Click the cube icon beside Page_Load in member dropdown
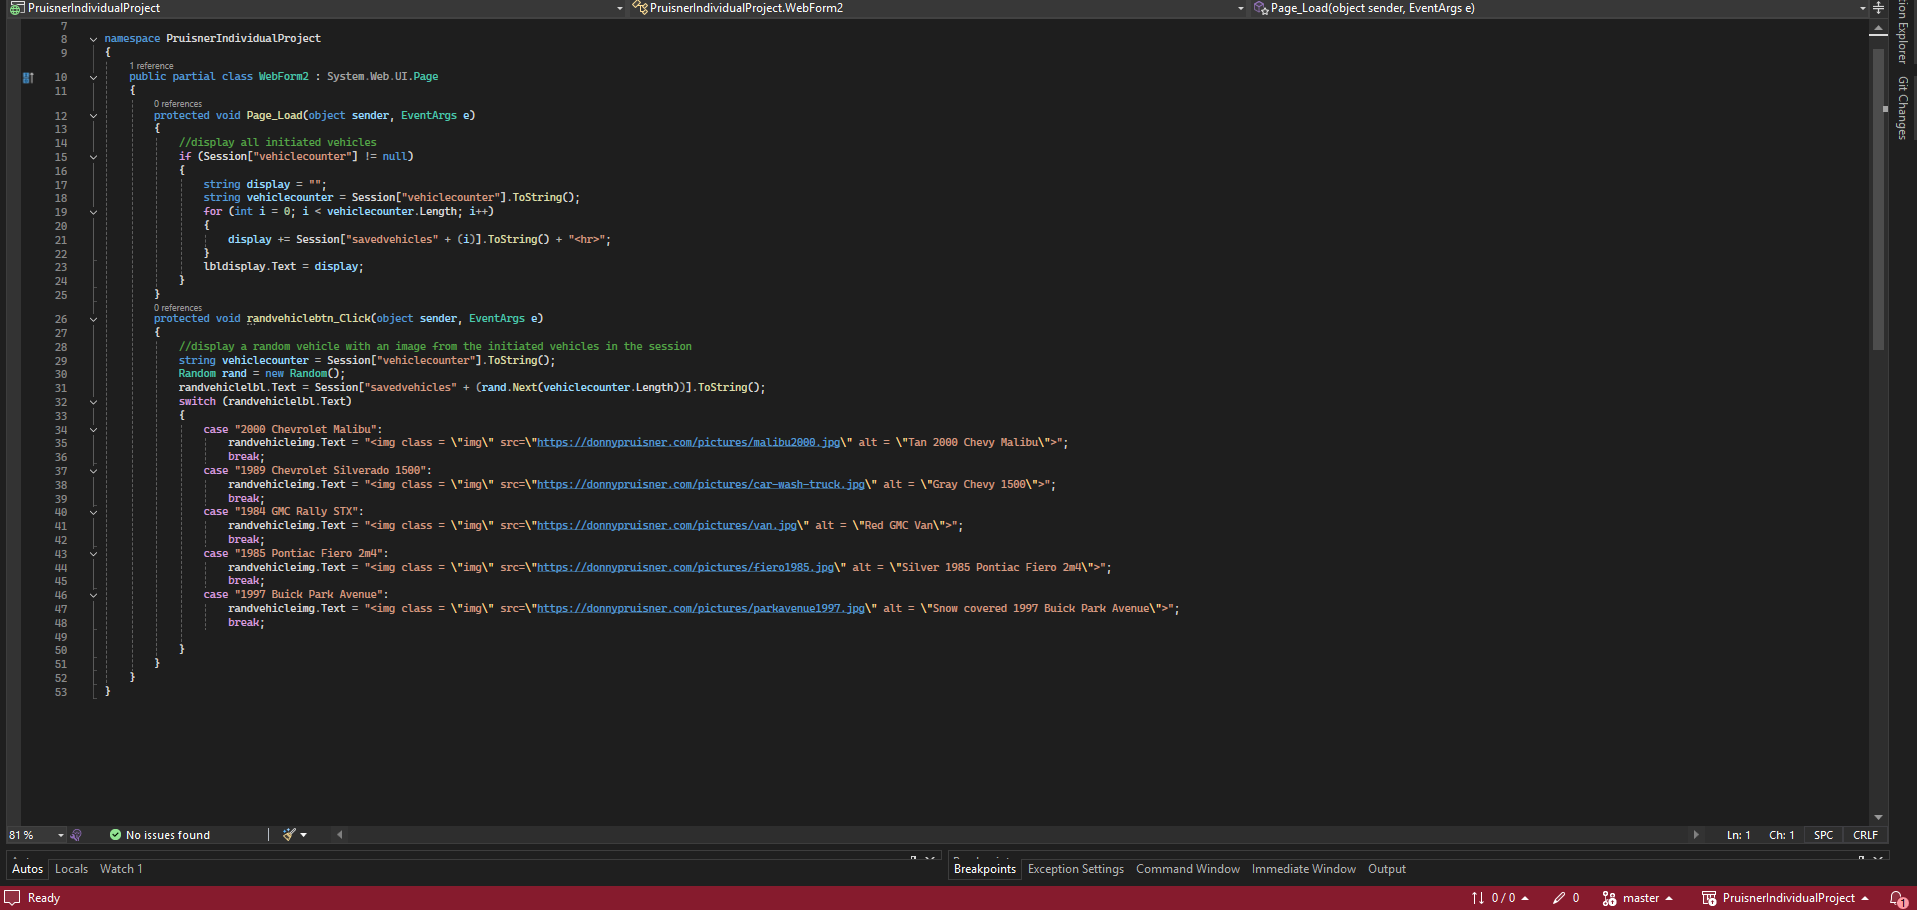Viewport: 1917px width, 910px height. (1261, 8)
